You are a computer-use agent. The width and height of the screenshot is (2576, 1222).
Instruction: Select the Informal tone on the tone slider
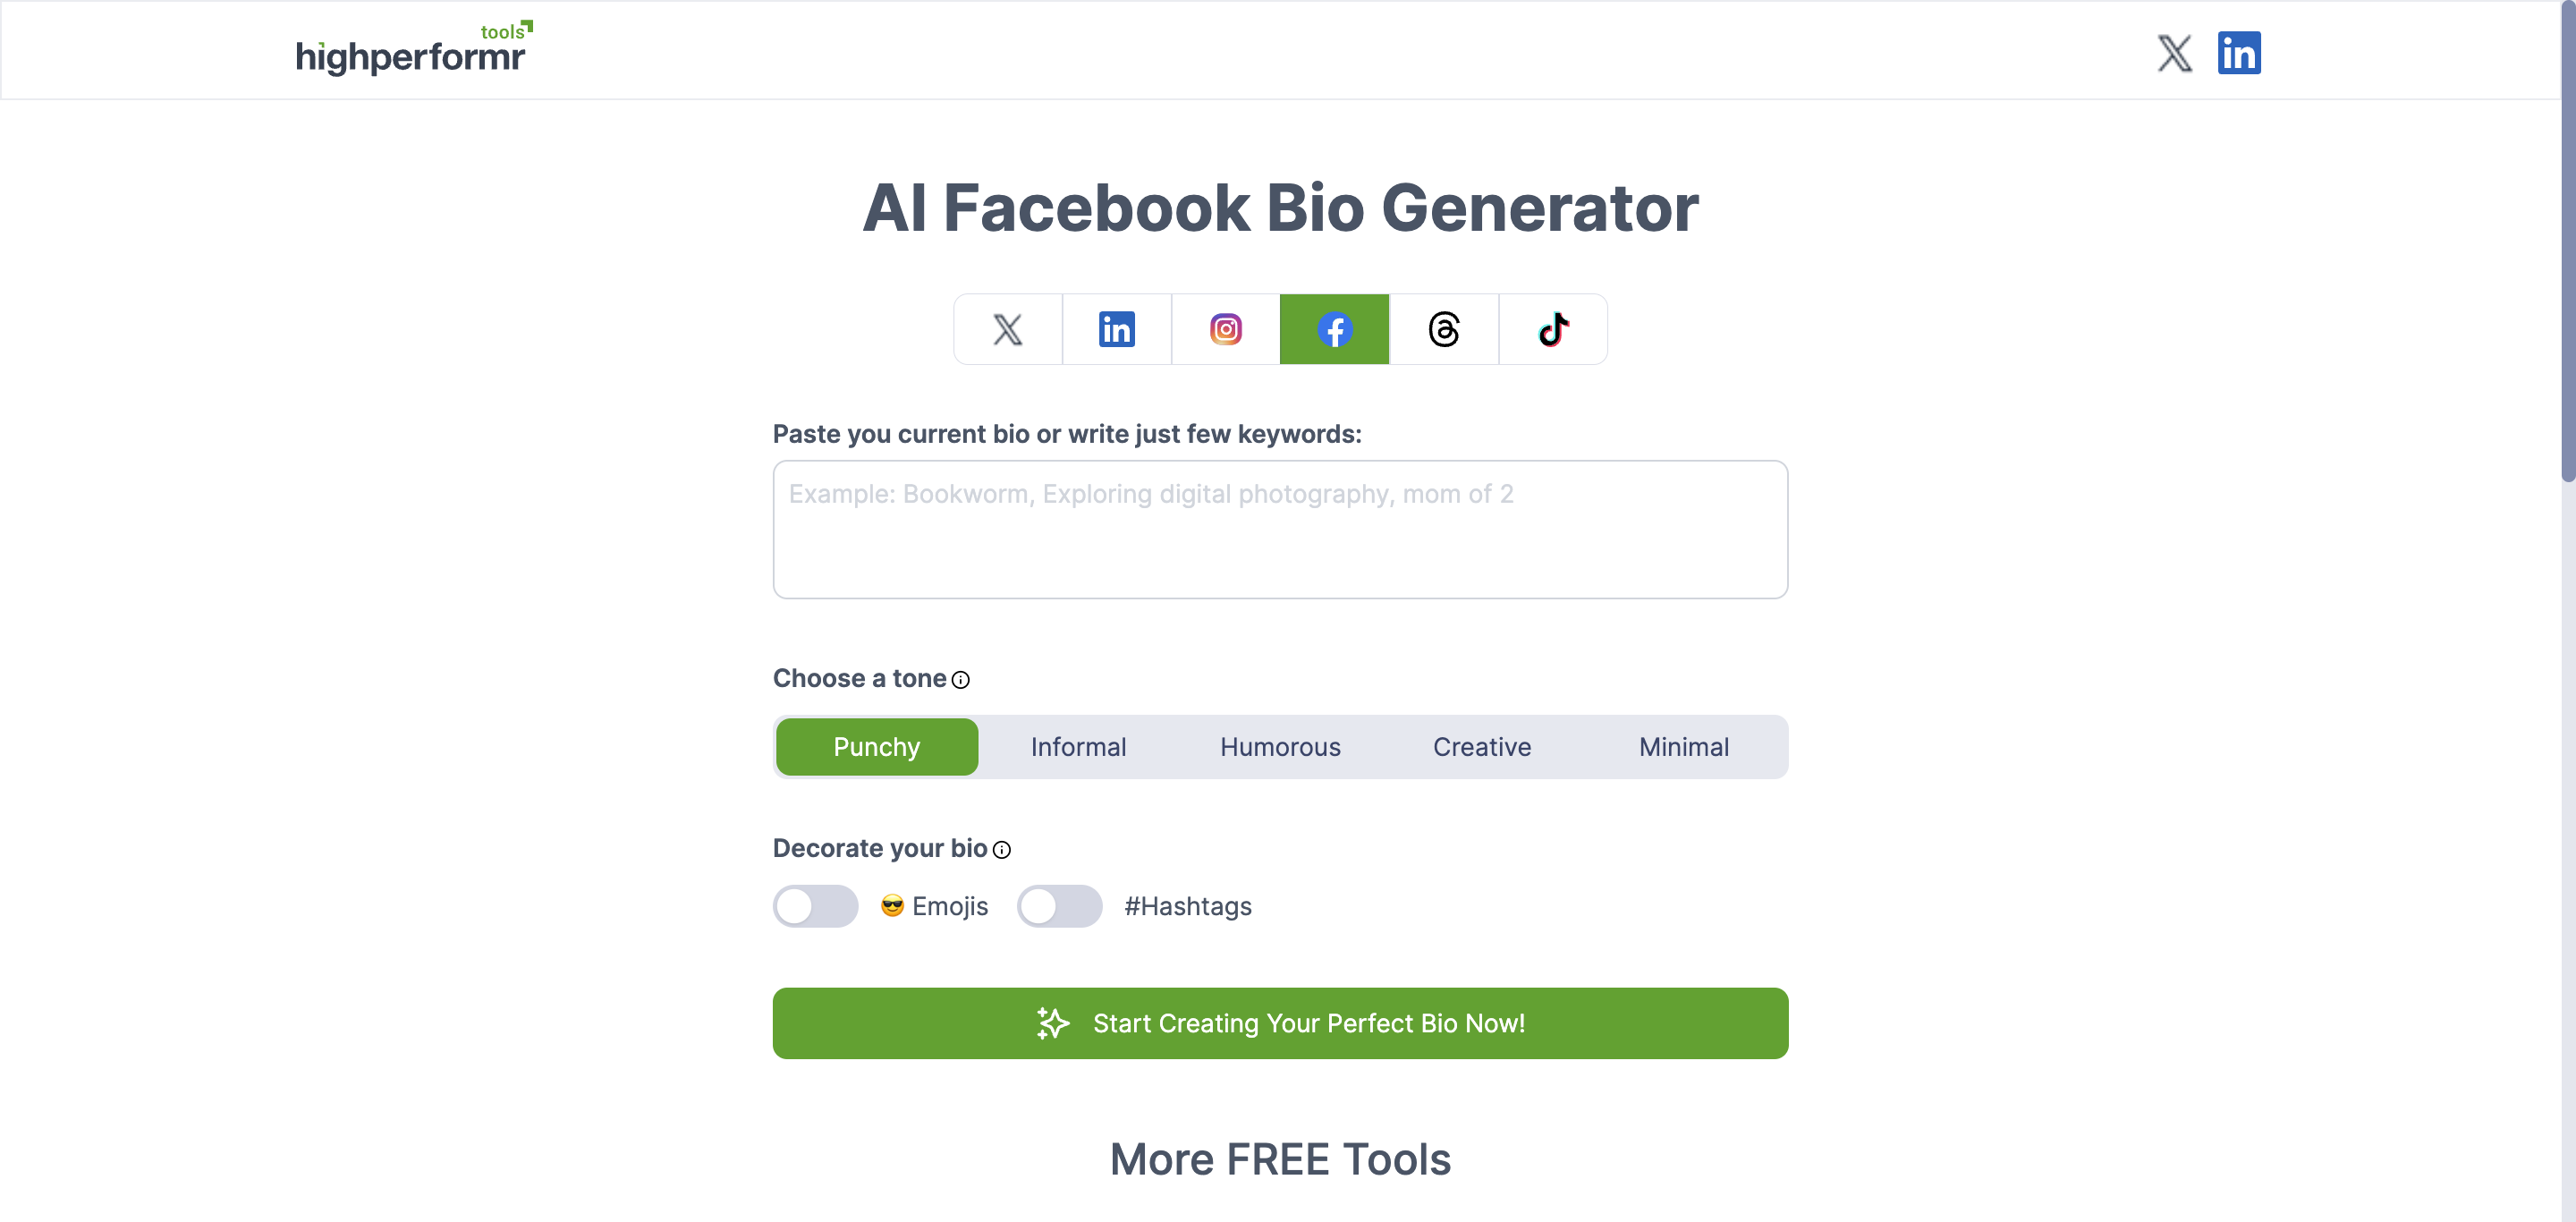click(x=1077, y=746)
